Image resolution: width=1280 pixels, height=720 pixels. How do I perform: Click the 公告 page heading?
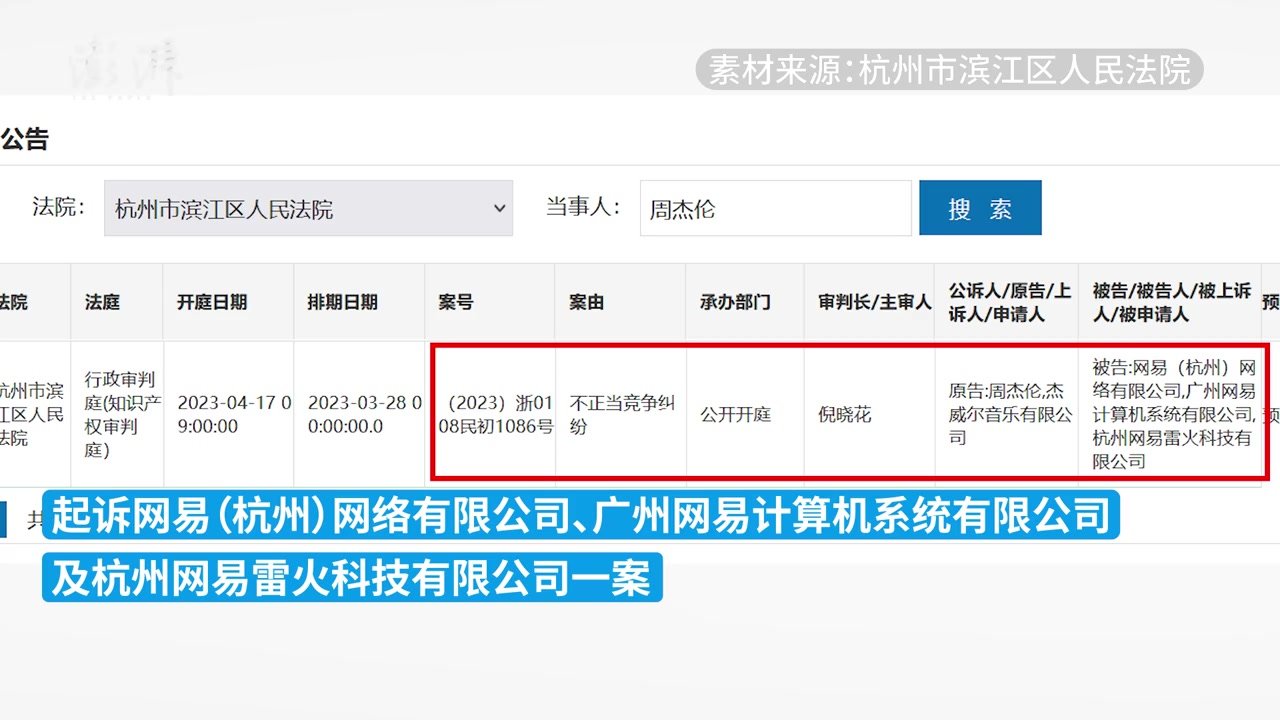click(x=24, y=140)
